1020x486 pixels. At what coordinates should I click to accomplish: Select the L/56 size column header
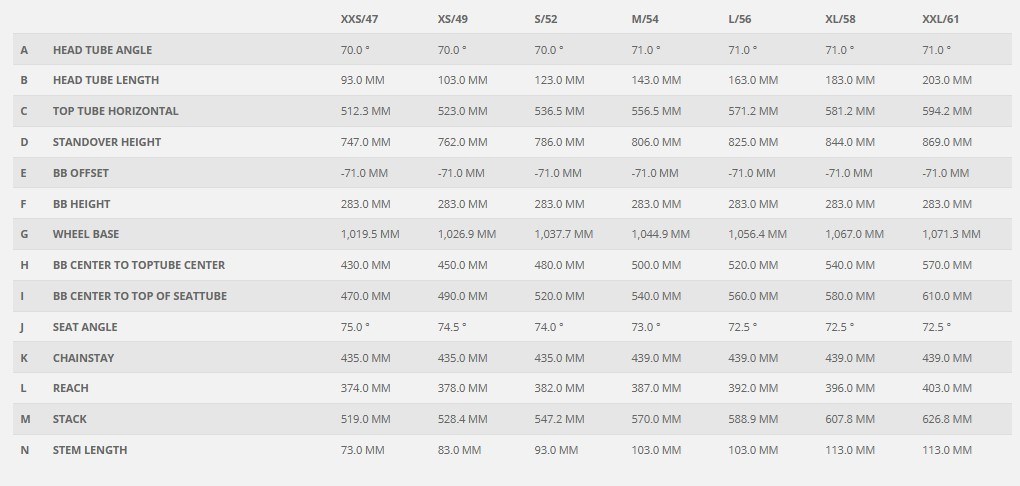pos(740,19)
